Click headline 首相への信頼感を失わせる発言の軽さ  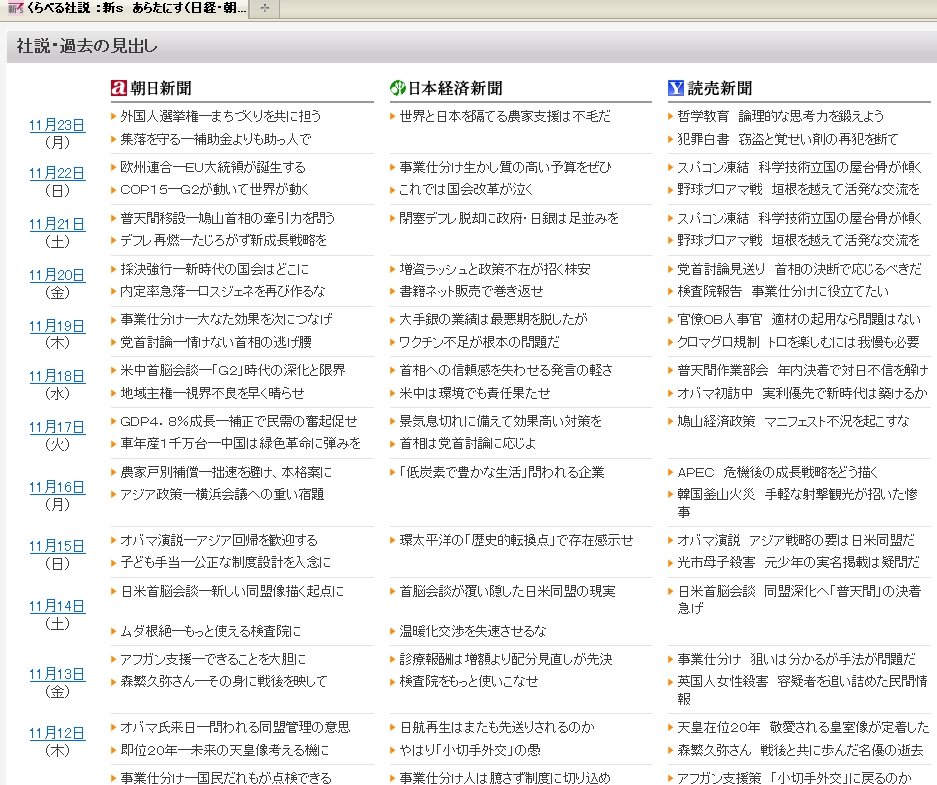tap(506, 370)
